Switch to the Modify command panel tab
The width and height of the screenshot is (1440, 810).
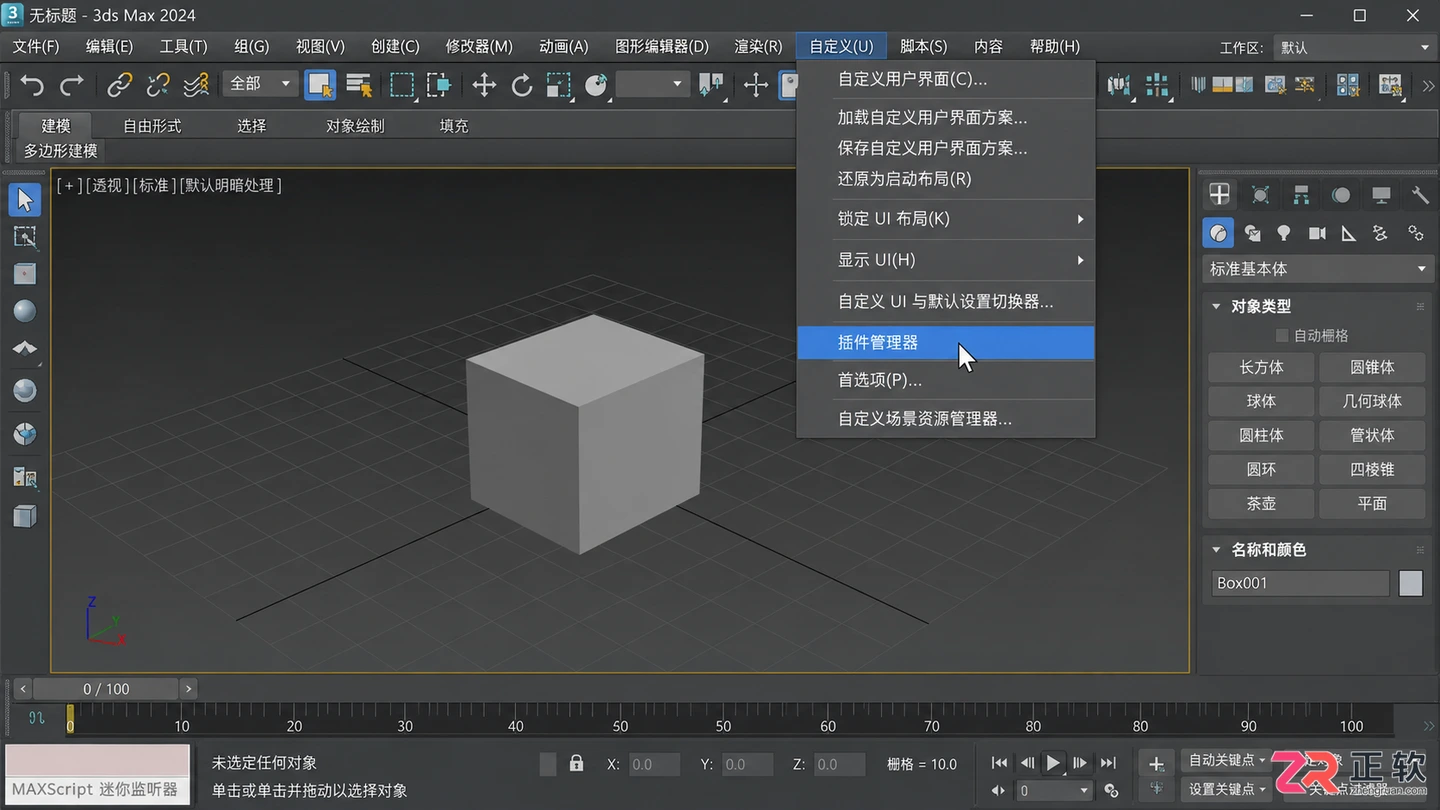point(1260,195)
